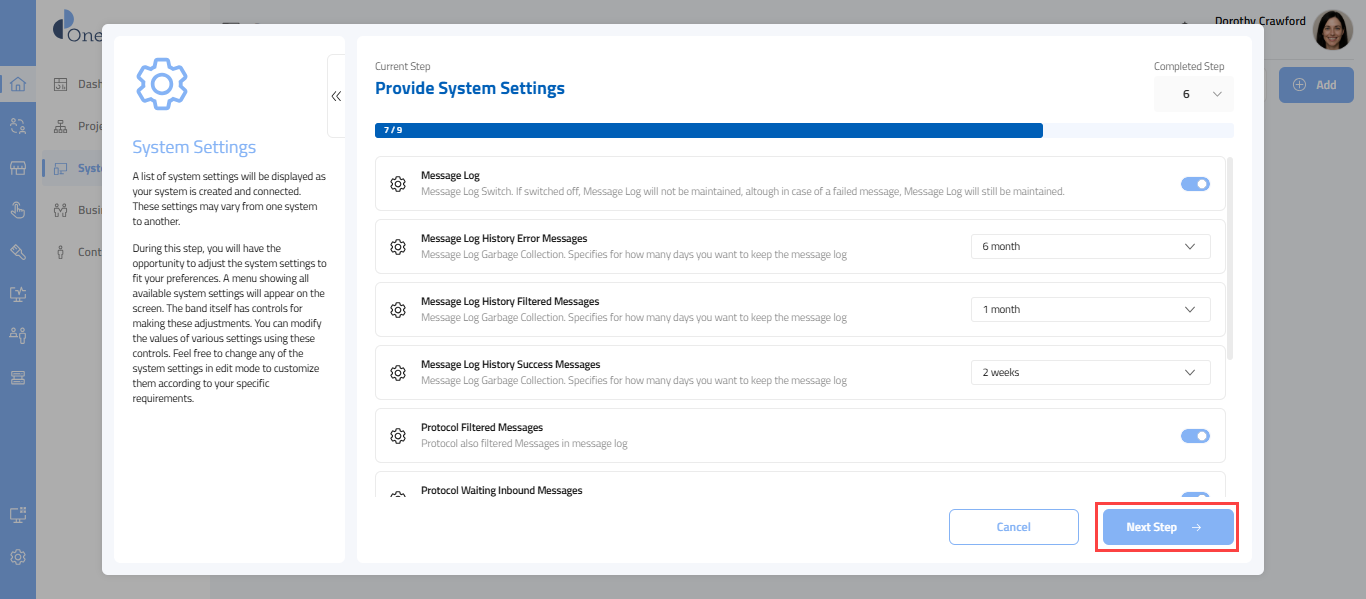Click gear icon beside Protocol Filtered Messages
The height and width of the screenshot is (599, 1366).
(398, 436)
